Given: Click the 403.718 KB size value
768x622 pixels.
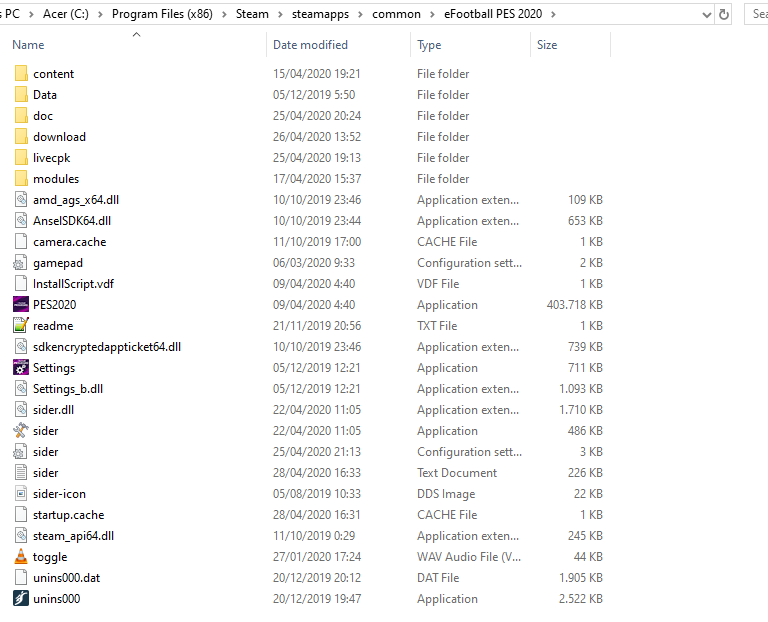Looking at the screenshot, I should tap(575, 305).
